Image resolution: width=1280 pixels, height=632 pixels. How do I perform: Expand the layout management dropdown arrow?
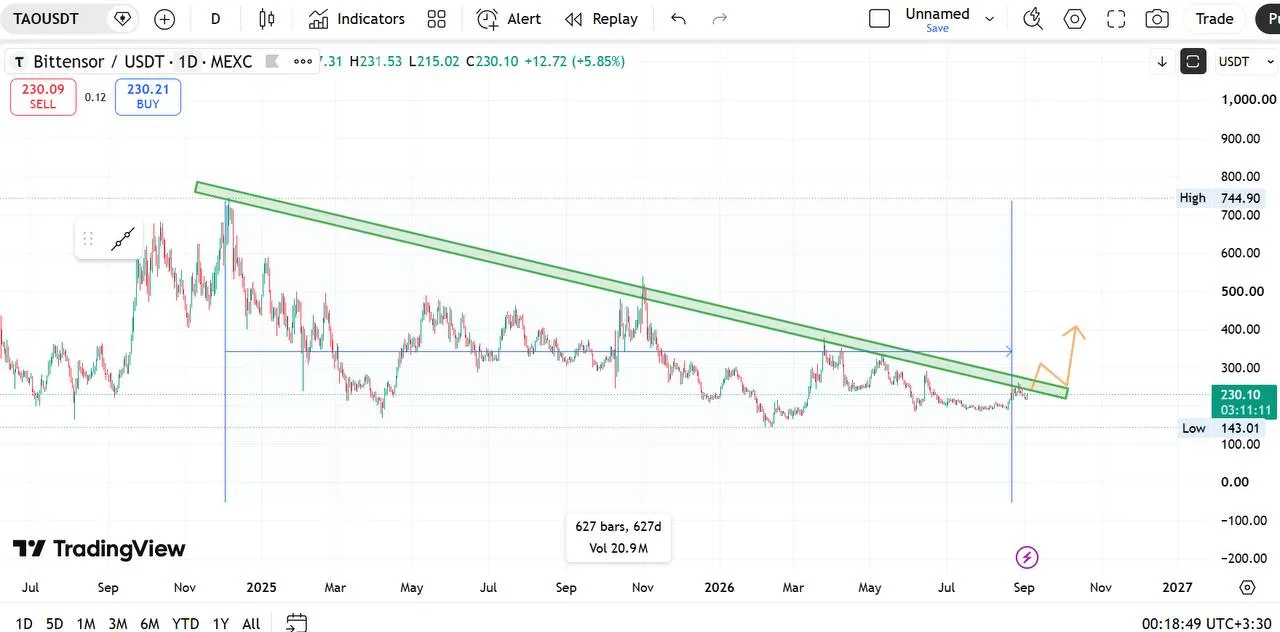990,19
